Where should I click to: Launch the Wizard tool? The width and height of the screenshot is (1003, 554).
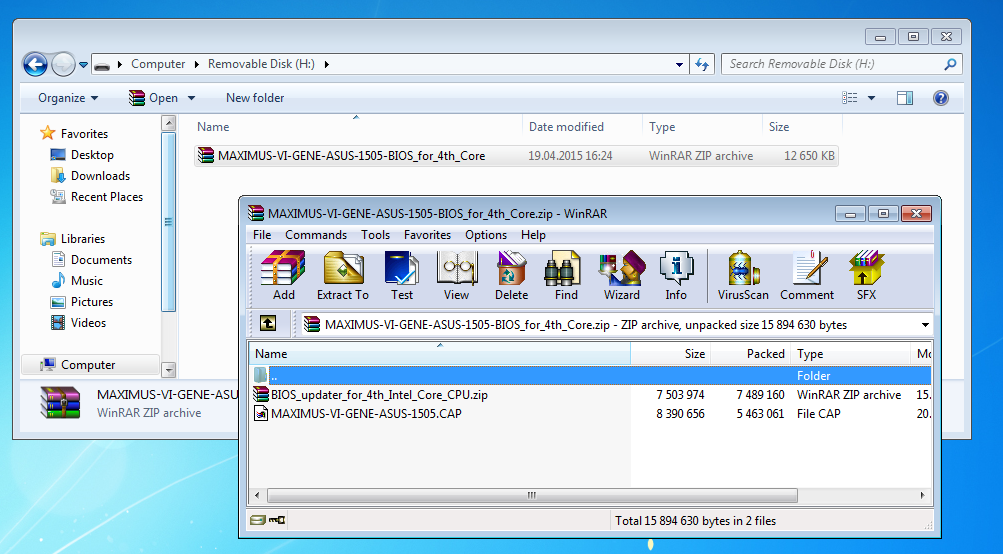point(622,275)
